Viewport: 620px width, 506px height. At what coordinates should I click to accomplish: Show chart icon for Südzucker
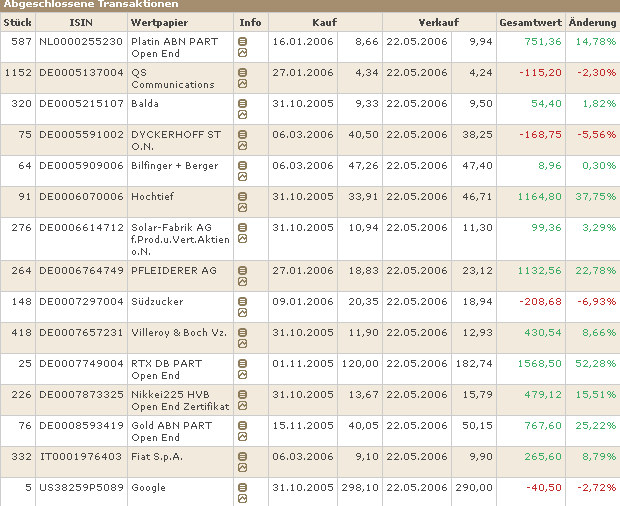pos(242,313)
